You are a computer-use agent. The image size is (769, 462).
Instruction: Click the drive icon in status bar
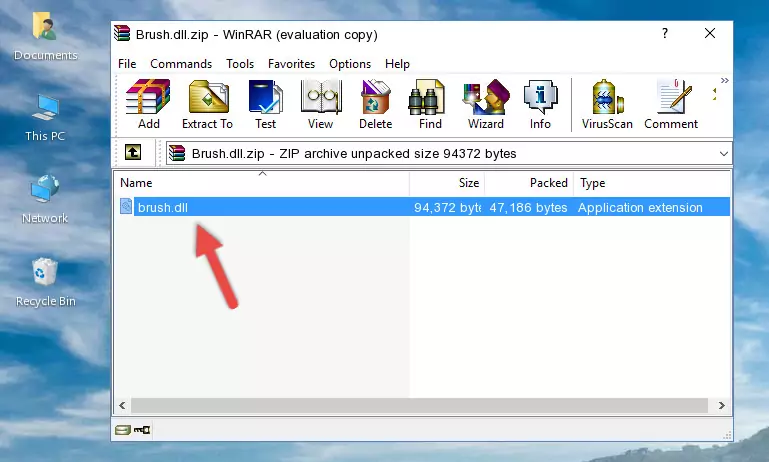pos(123,430)
